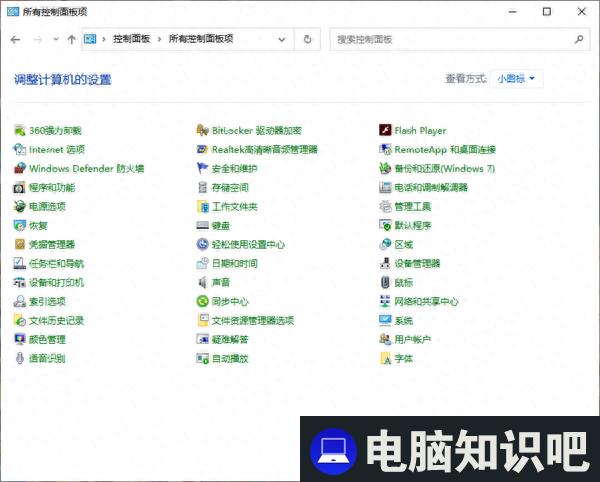
Task: Open the 安全和维护 flag icon
Action: pyautogui.click(x=202, y=168)
